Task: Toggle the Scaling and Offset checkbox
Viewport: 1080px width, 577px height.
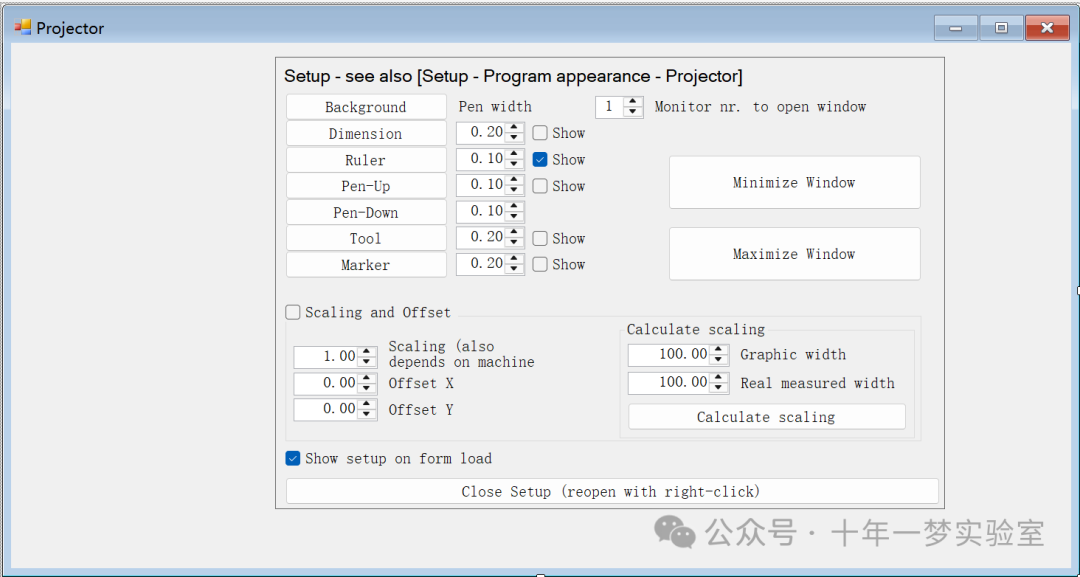Action: 293,313
